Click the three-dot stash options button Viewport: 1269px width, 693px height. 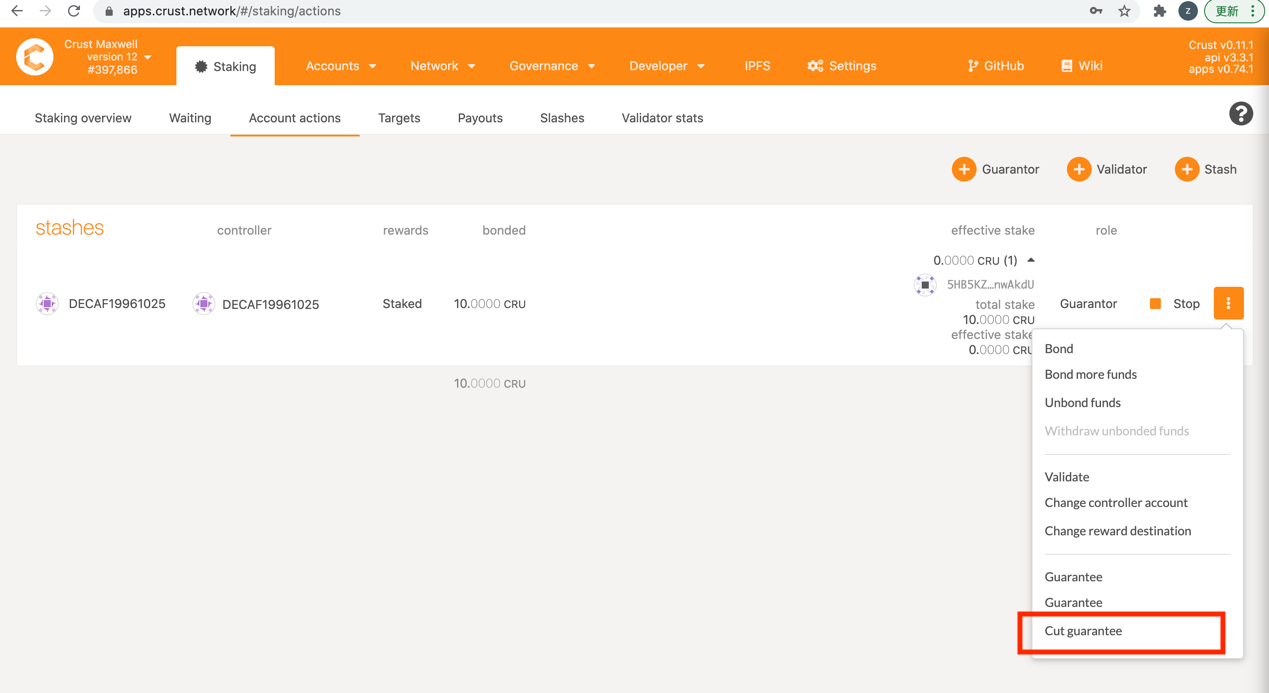click(1228, 303)
